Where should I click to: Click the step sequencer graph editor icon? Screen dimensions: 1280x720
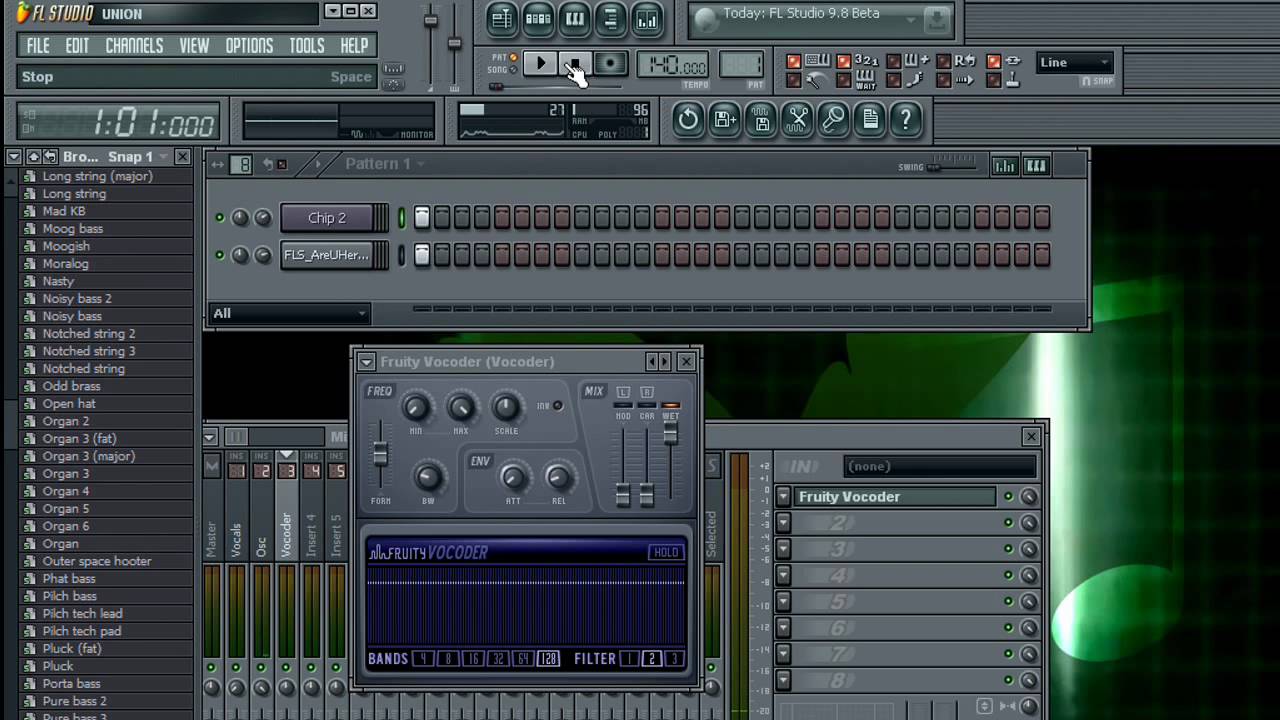click(1004, 166)
